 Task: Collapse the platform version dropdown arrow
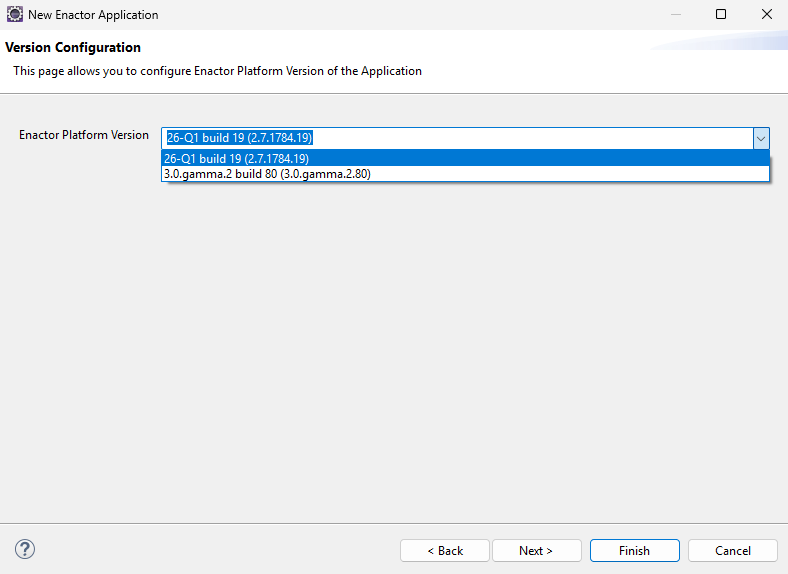click(x=761, y=138)
